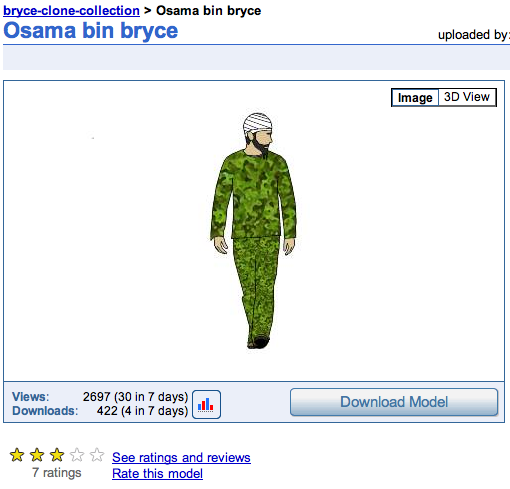Open the bryce-clone-collection breadcrumb link

pos(71,11)
